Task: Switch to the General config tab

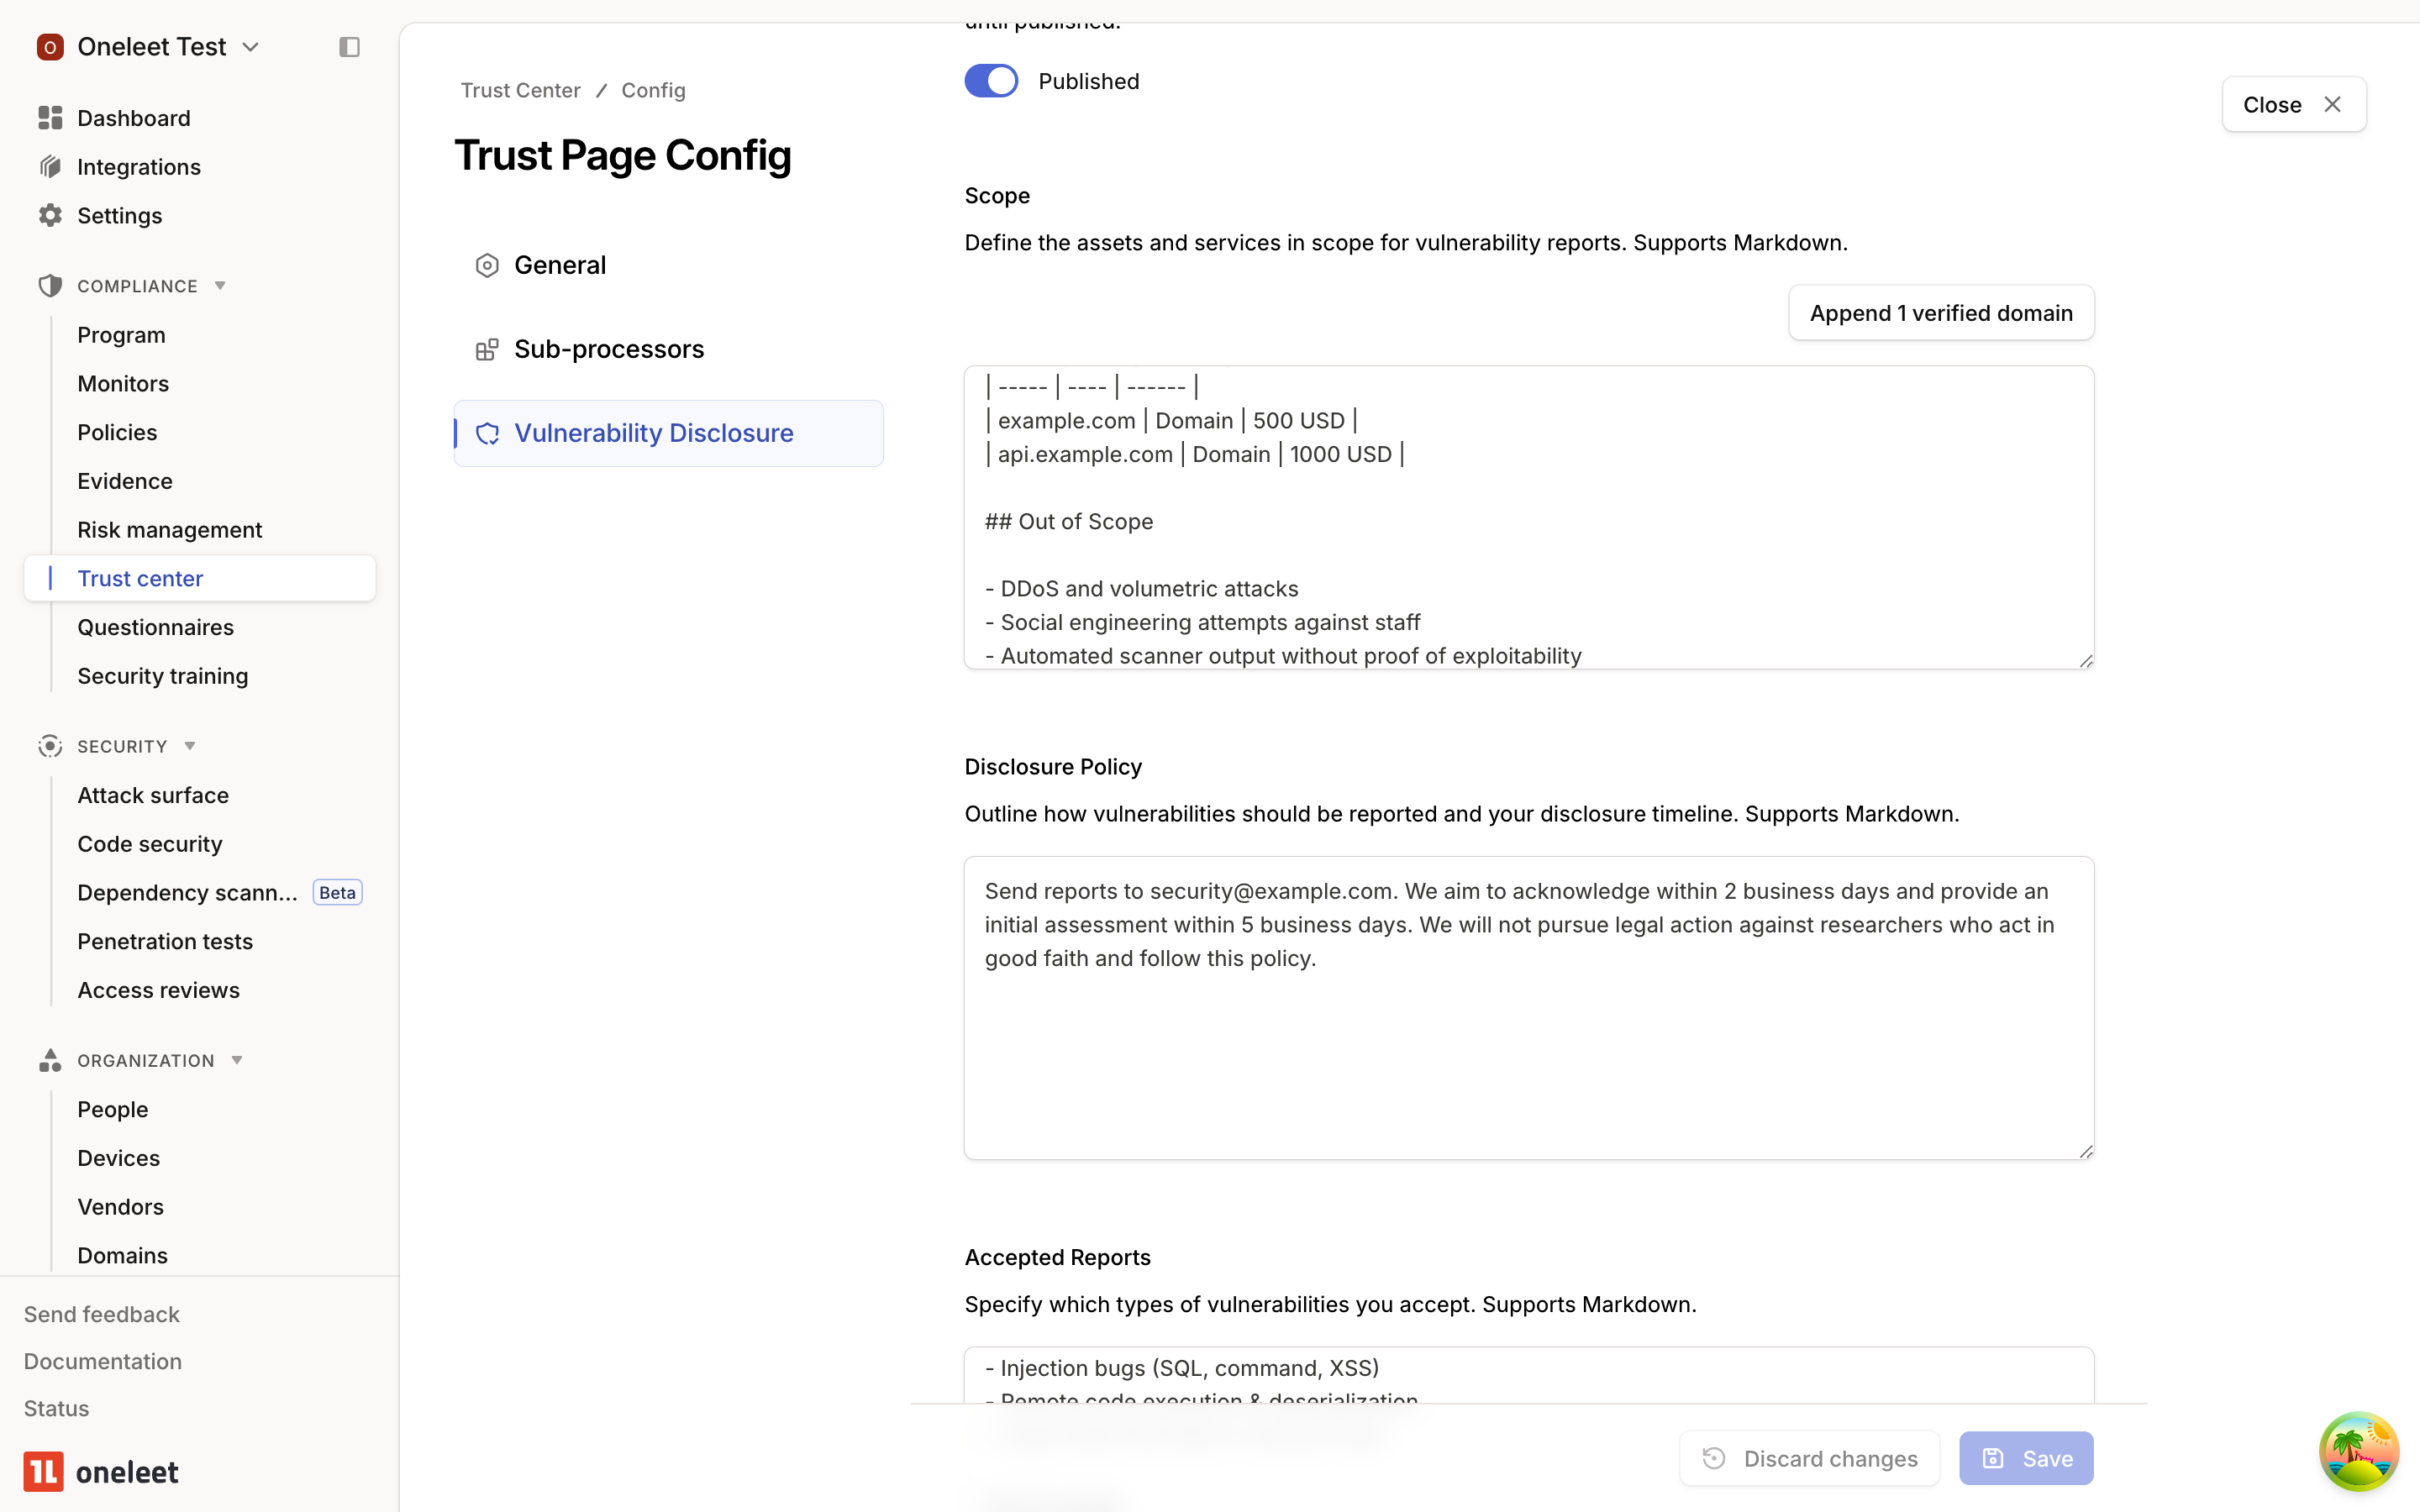Action: point(560,264)
